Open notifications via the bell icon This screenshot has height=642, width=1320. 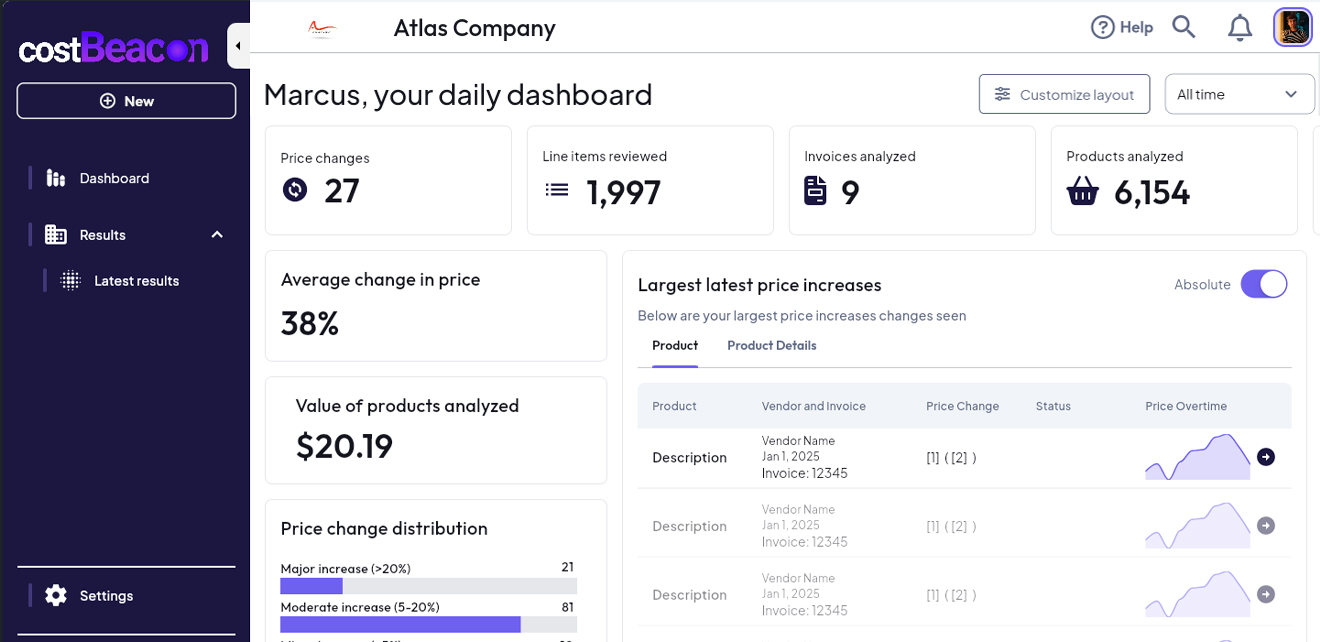pos(1240,27)
